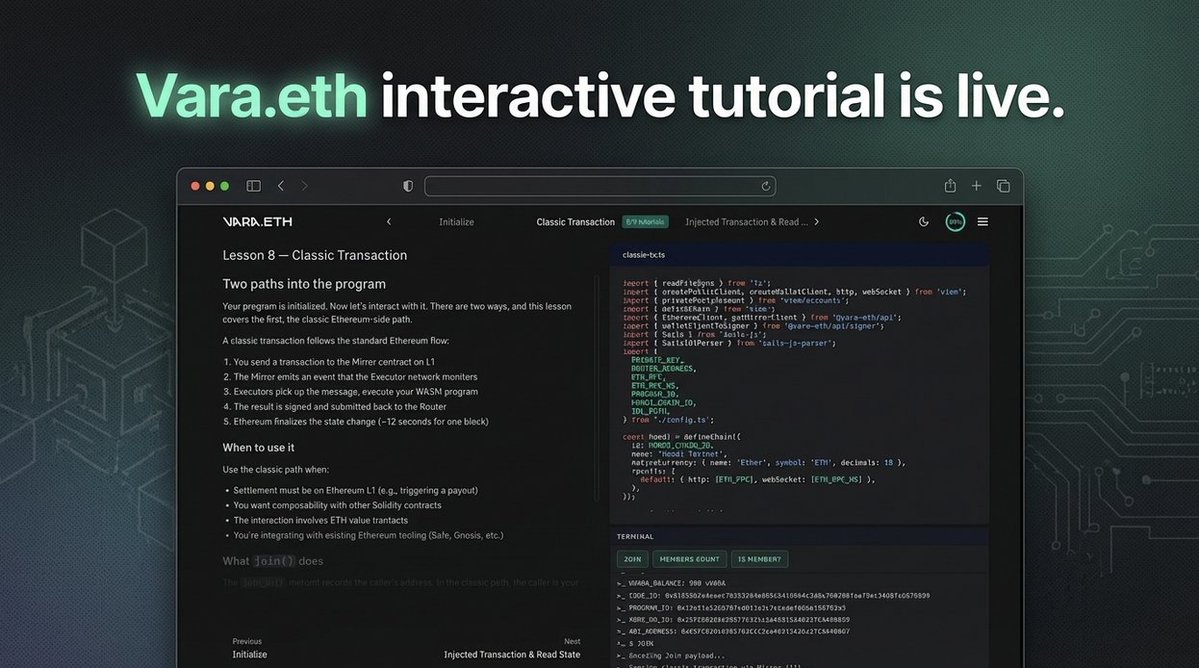
Task: Click the MEMBERS COUNT button
Action: click(x=690, y=559)
